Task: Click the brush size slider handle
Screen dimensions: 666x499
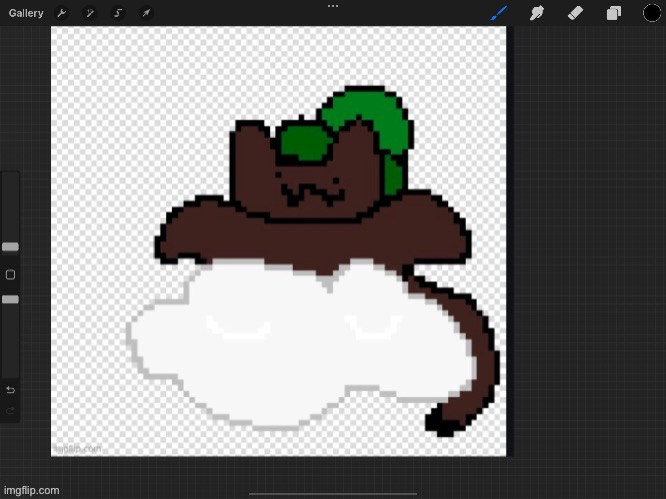Action: 10,247
